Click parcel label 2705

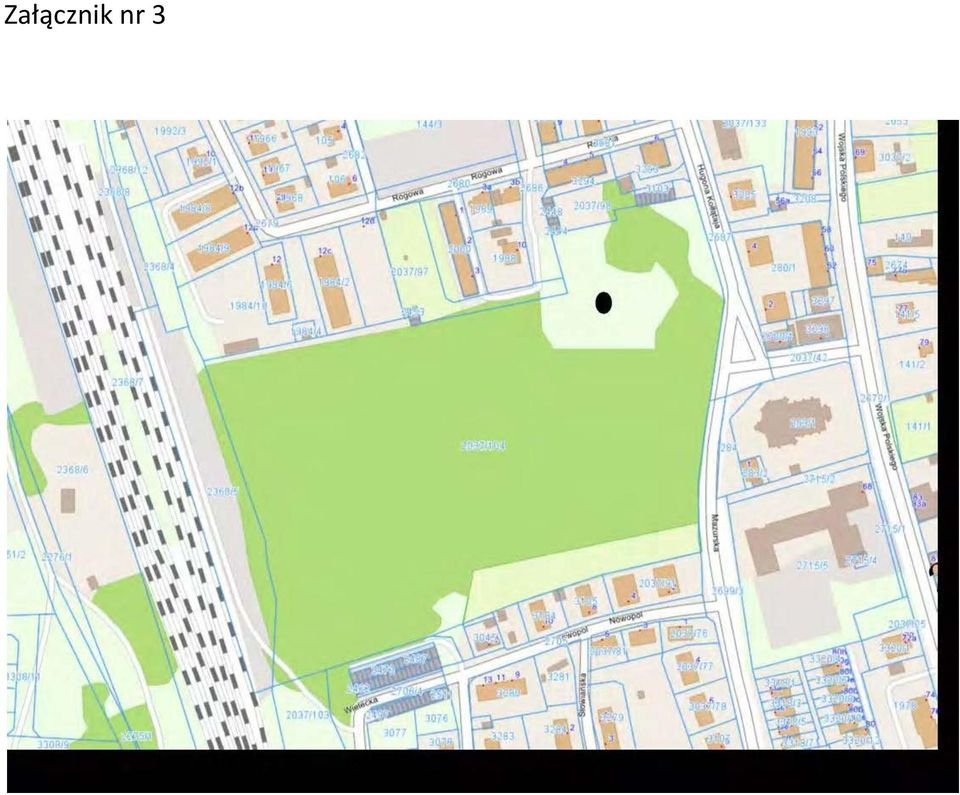tap(555, 641)
